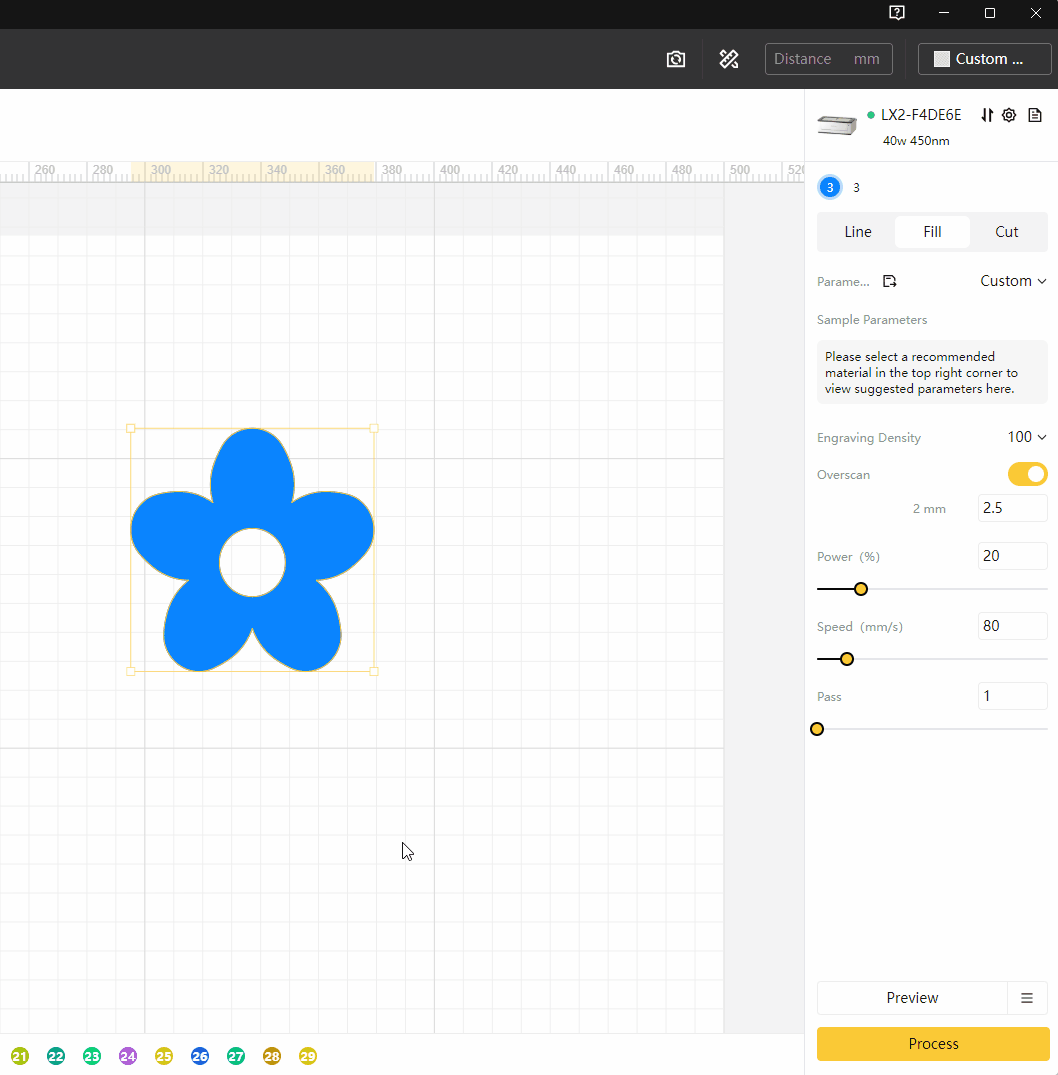Click the Power 20 input field
The height and width of the screenshot is (1075, 1058).
click(1012, 556)
